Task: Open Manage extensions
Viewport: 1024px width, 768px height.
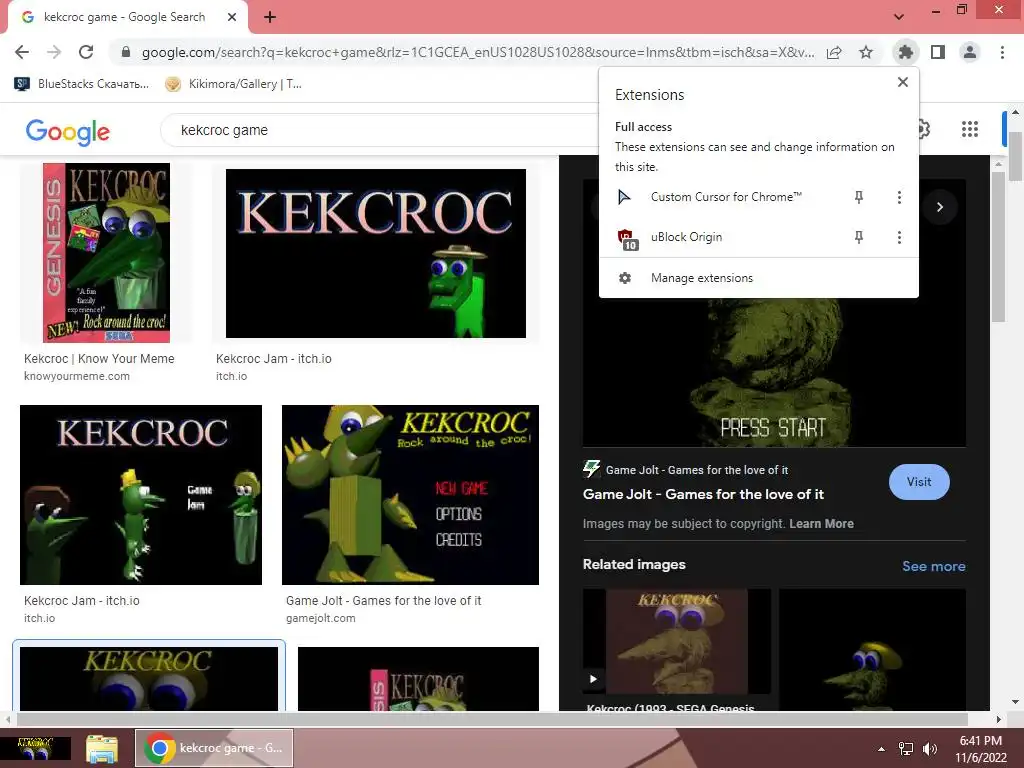Action: pos(701,278)
